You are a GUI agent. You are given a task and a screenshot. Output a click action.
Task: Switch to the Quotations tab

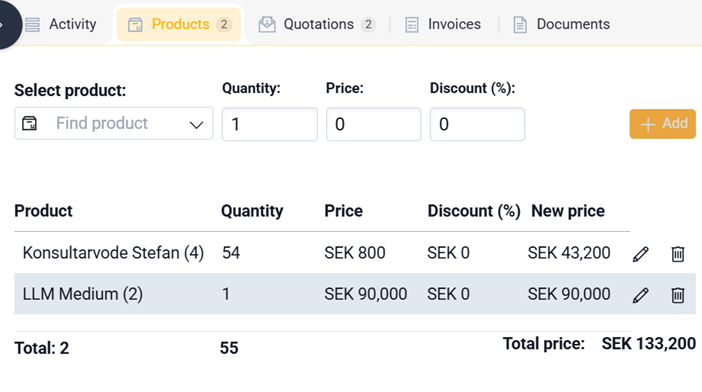pyautogui.click(x=317, y=24)
